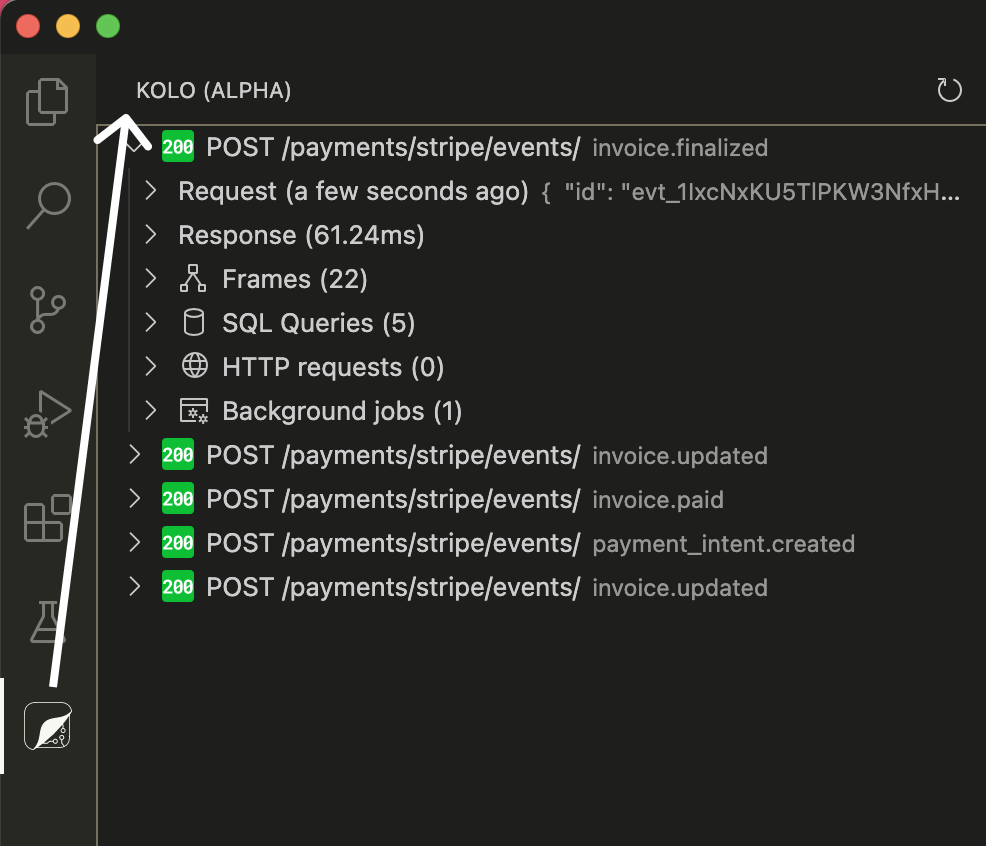Open the Run and Debug icon
This screenshot has height=846, width=986.
coord(48,413)
